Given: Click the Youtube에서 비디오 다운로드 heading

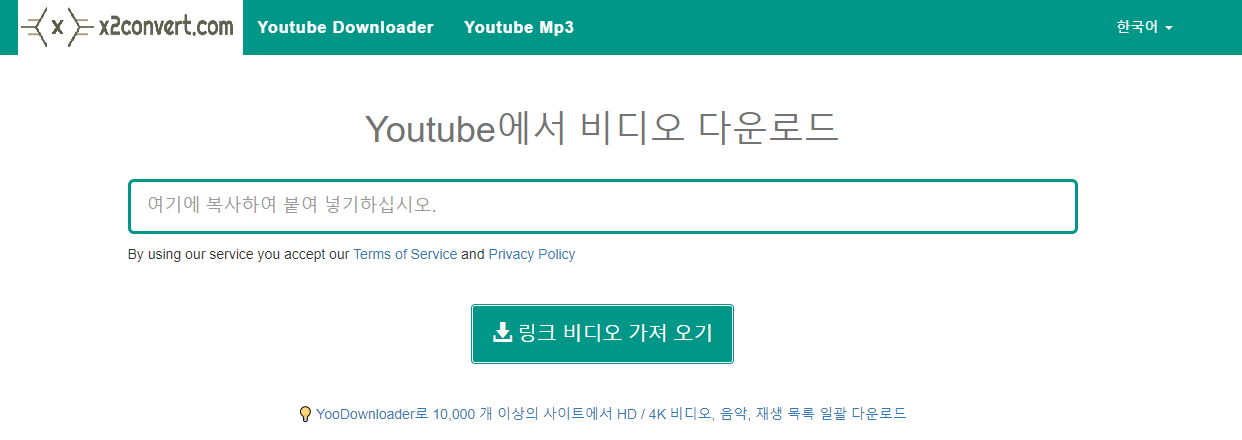Looking at the screenshot, I should click(602, 129).
